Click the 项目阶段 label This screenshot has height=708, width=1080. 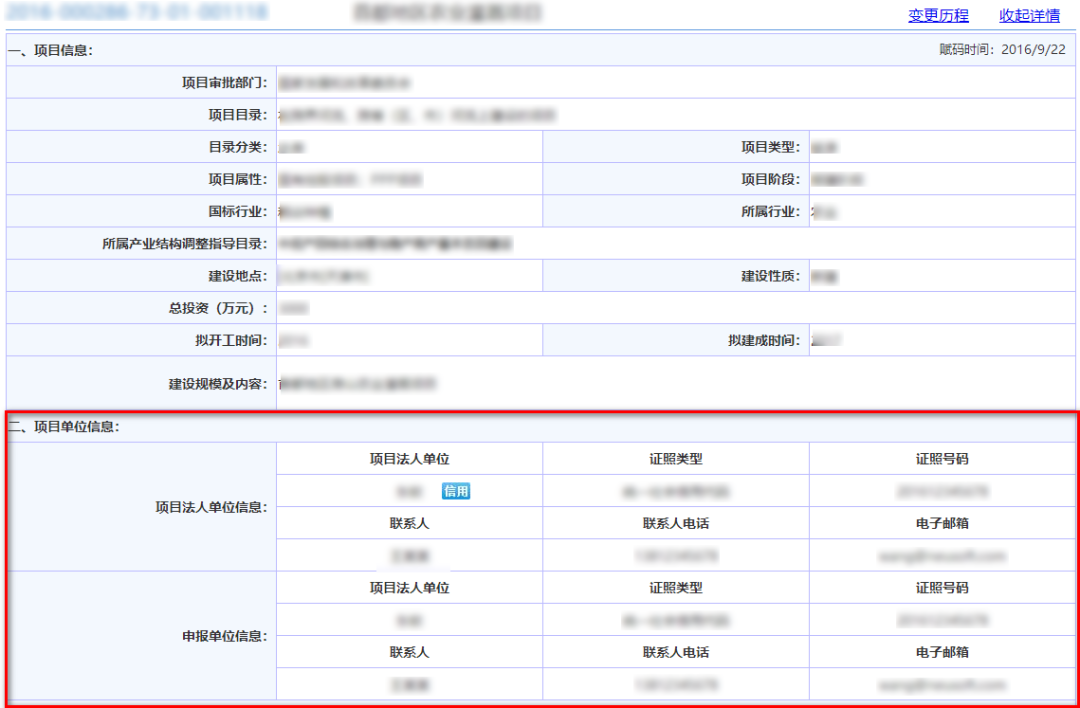tap(770, 179)
